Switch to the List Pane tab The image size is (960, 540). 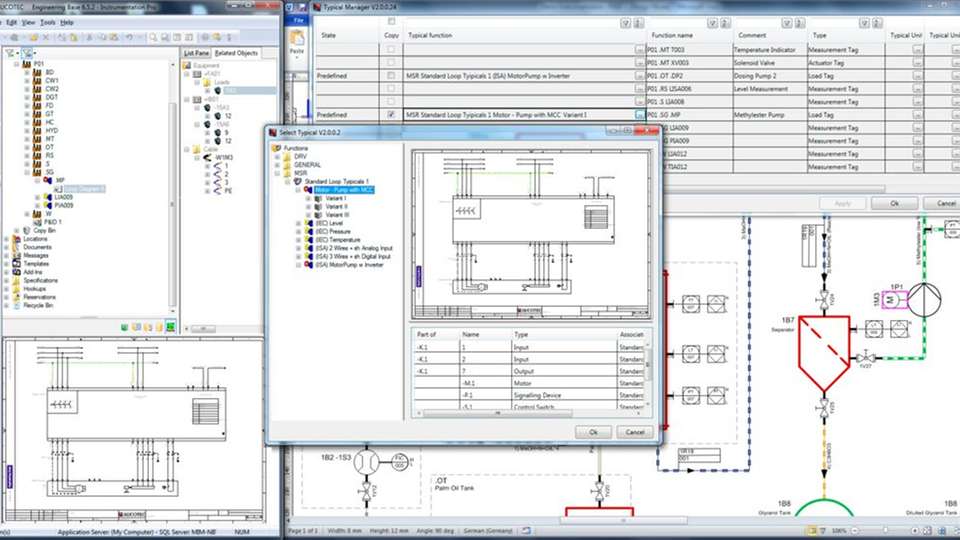click(196, 53)
